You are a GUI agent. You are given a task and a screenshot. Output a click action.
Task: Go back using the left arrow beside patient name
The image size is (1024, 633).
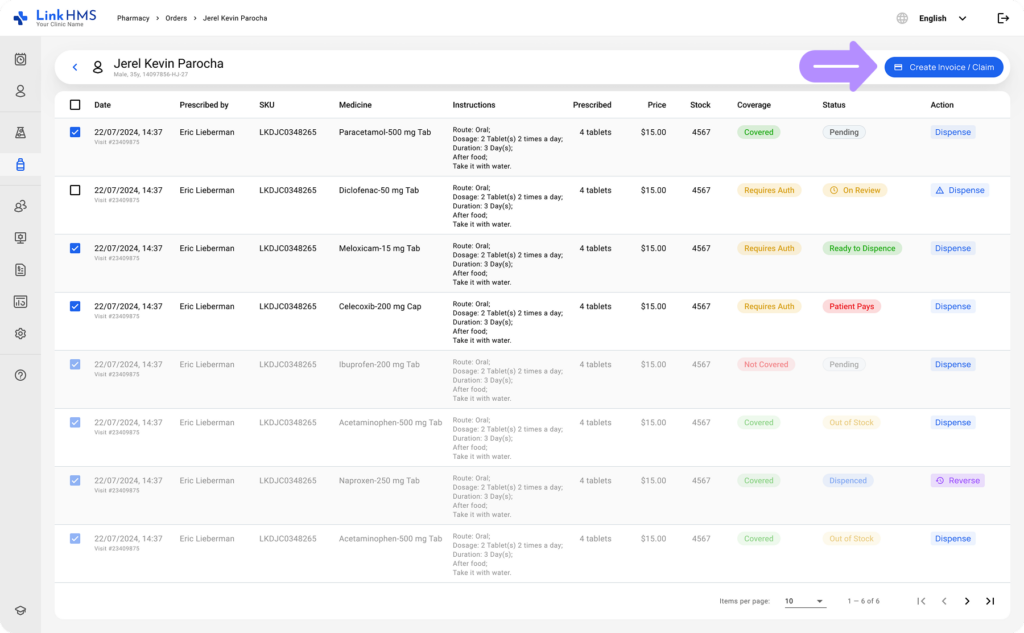coord(75,67)
